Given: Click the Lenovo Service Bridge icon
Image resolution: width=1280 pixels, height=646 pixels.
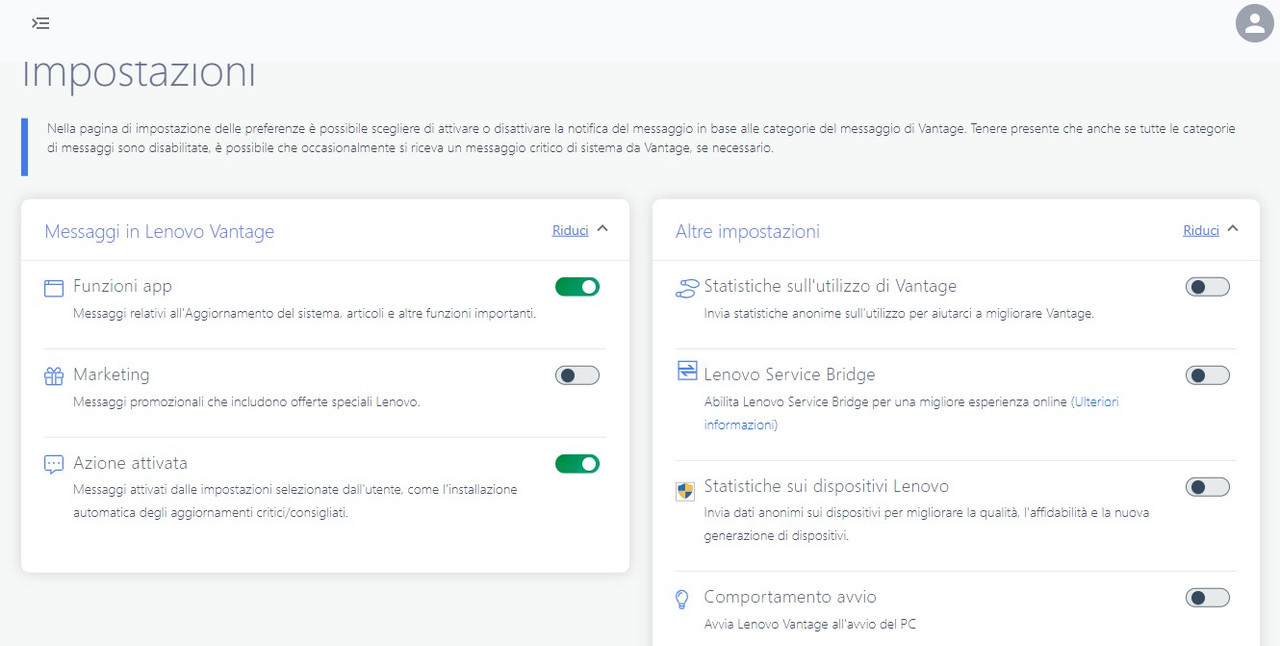Looking at the screenshot, I should [686, 371].
